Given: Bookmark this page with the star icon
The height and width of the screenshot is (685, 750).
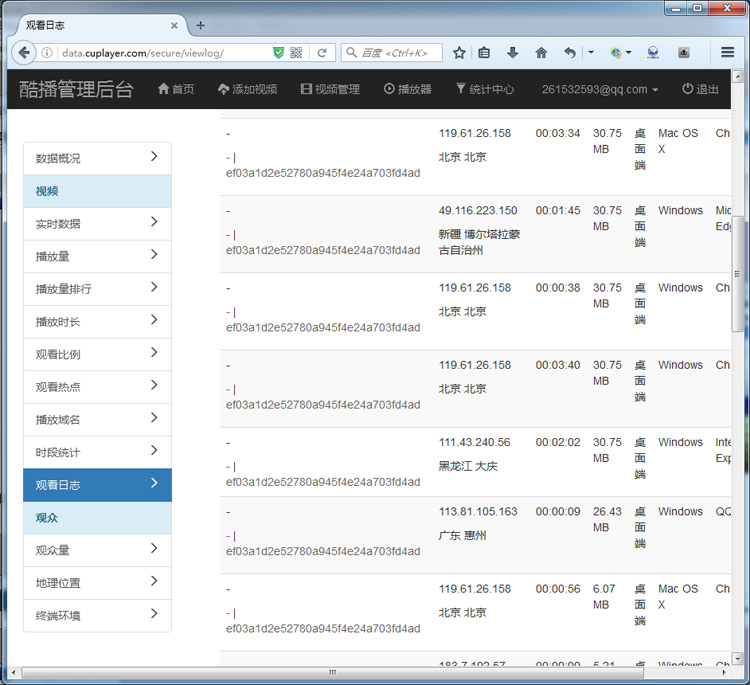Looking at the screenshot, I should click(x=459, y=53).
